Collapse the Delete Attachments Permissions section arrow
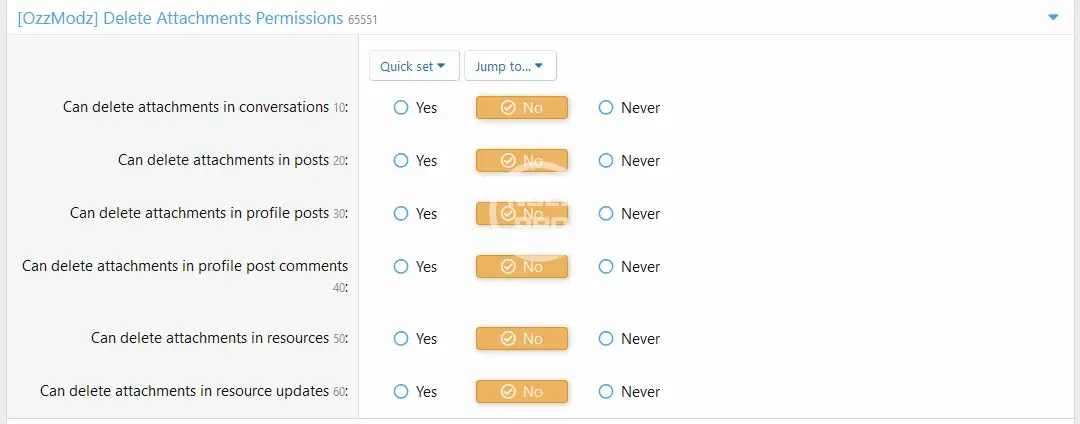 click(1053, 17)
